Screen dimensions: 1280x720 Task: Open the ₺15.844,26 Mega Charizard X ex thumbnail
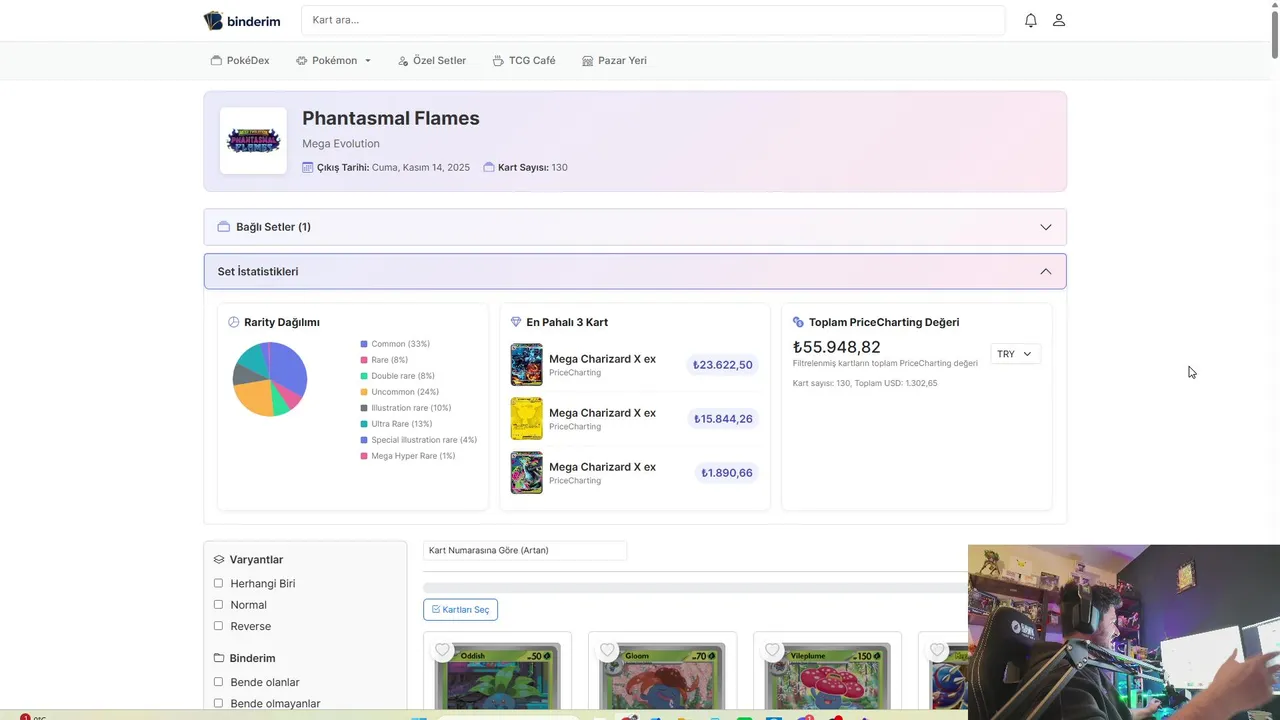point(527,419)
